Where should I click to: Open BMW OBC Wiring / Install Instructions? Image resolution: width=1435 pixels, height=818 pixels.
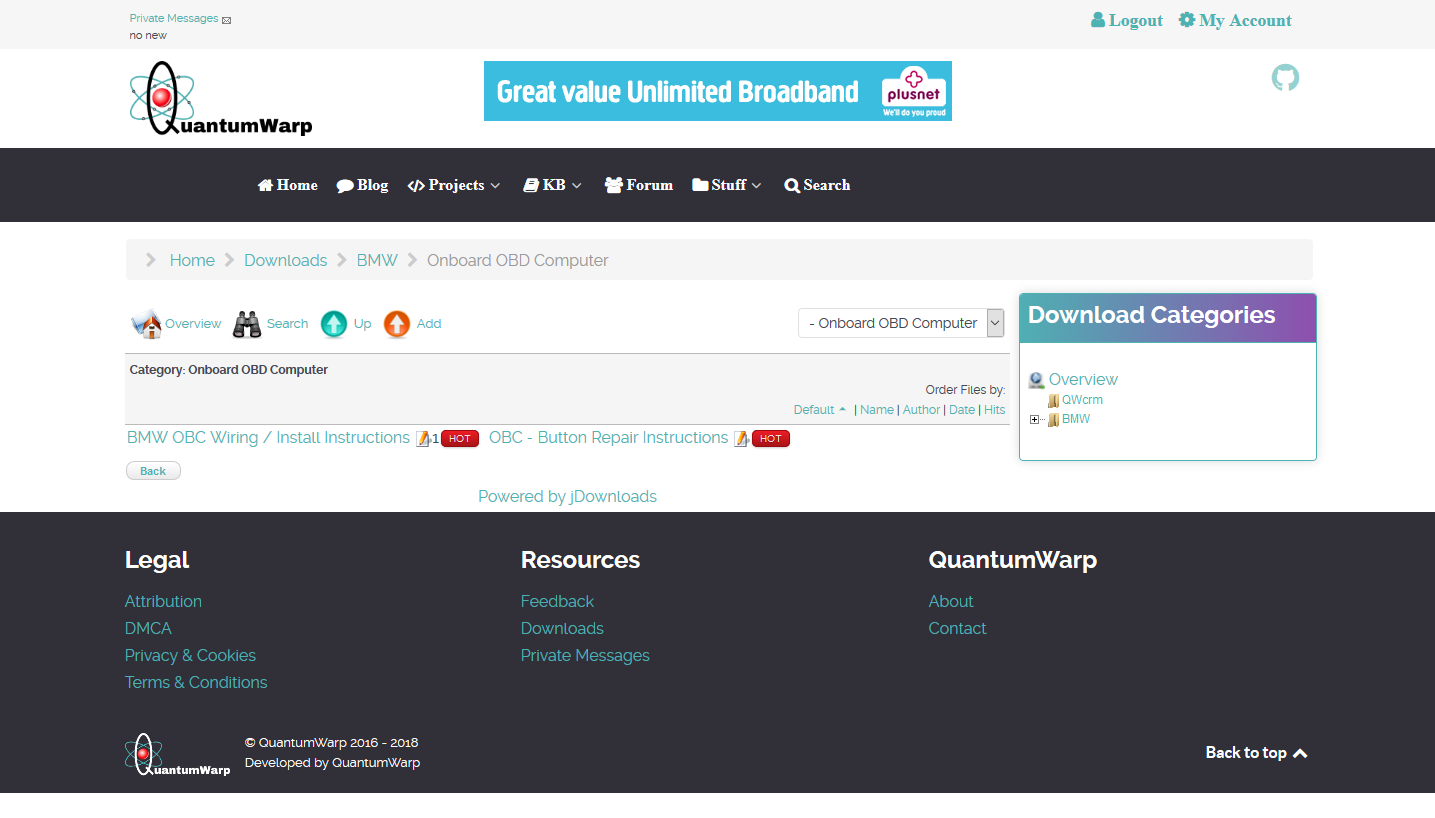[x=268, y=438]
